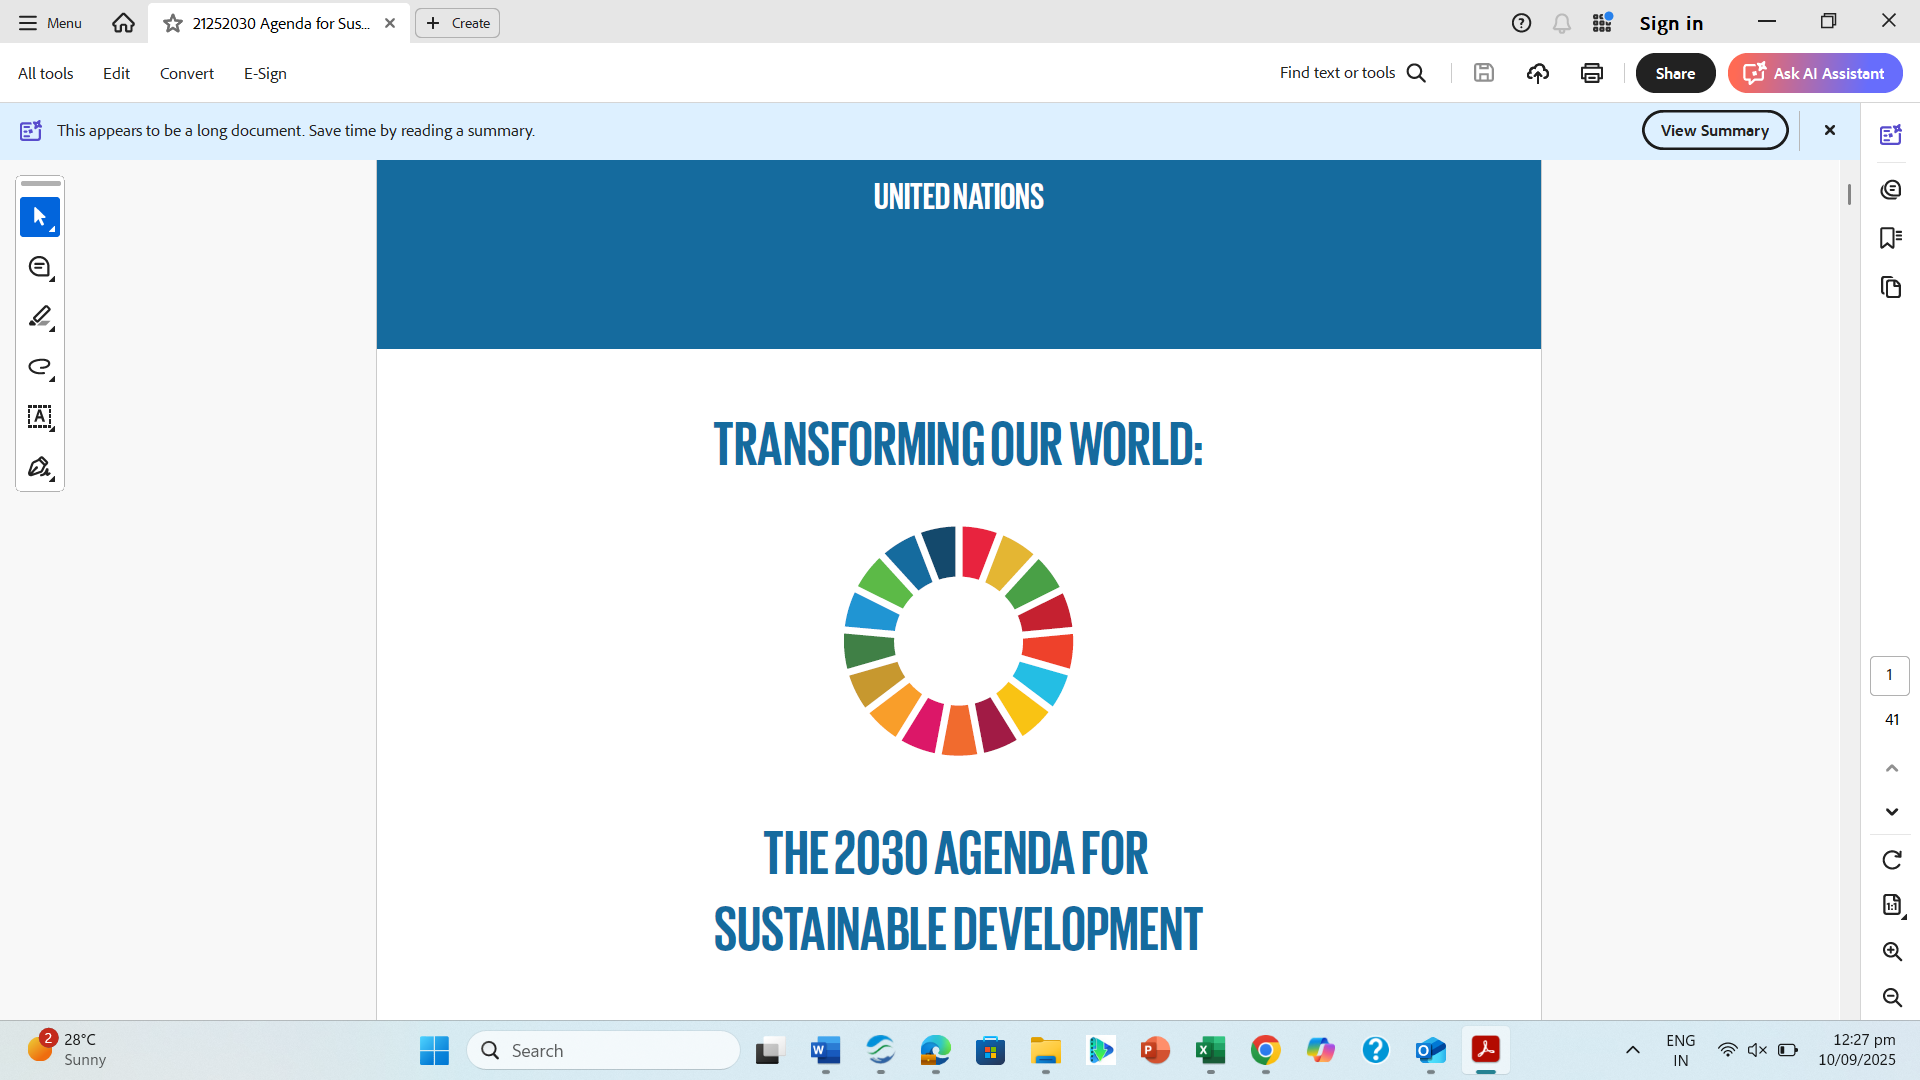Select the add comment tool
1920x1080 pixels.
coord(40,267)
